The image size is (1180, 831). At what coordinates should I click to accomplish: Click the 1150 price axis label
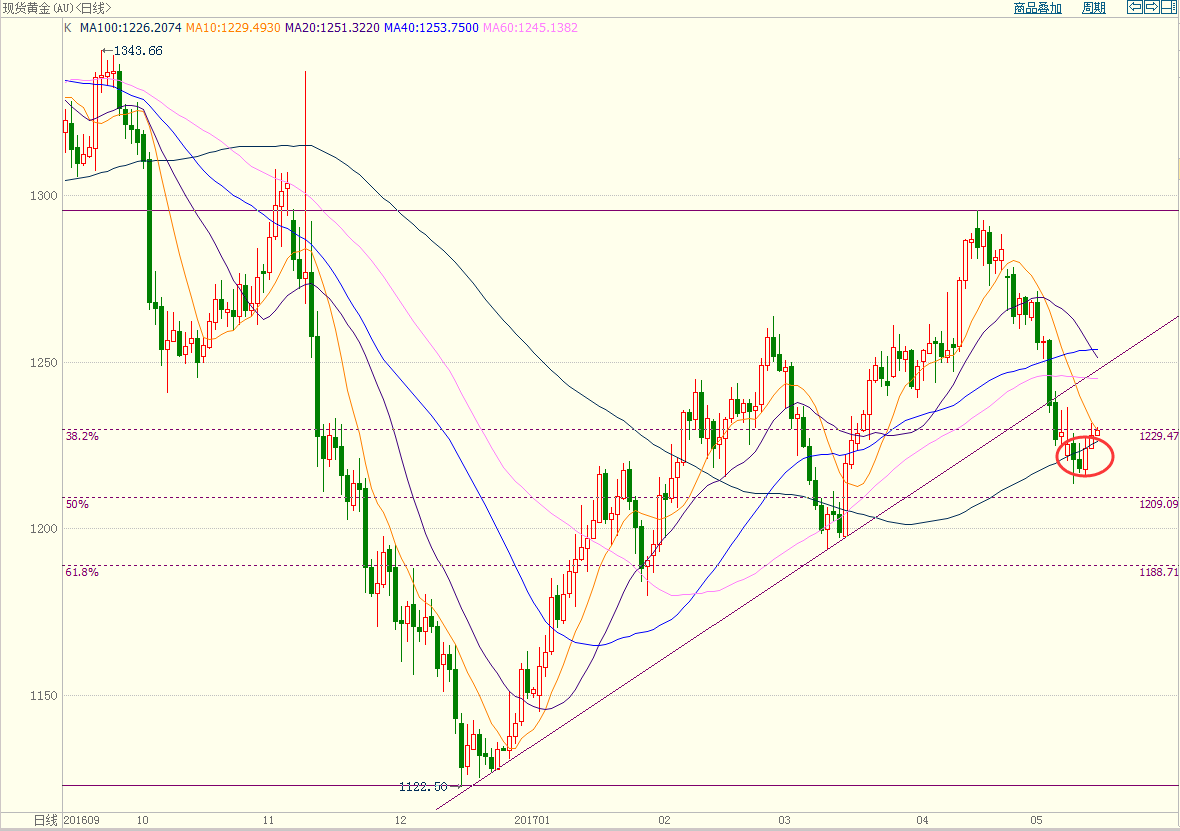pos(44,696)
